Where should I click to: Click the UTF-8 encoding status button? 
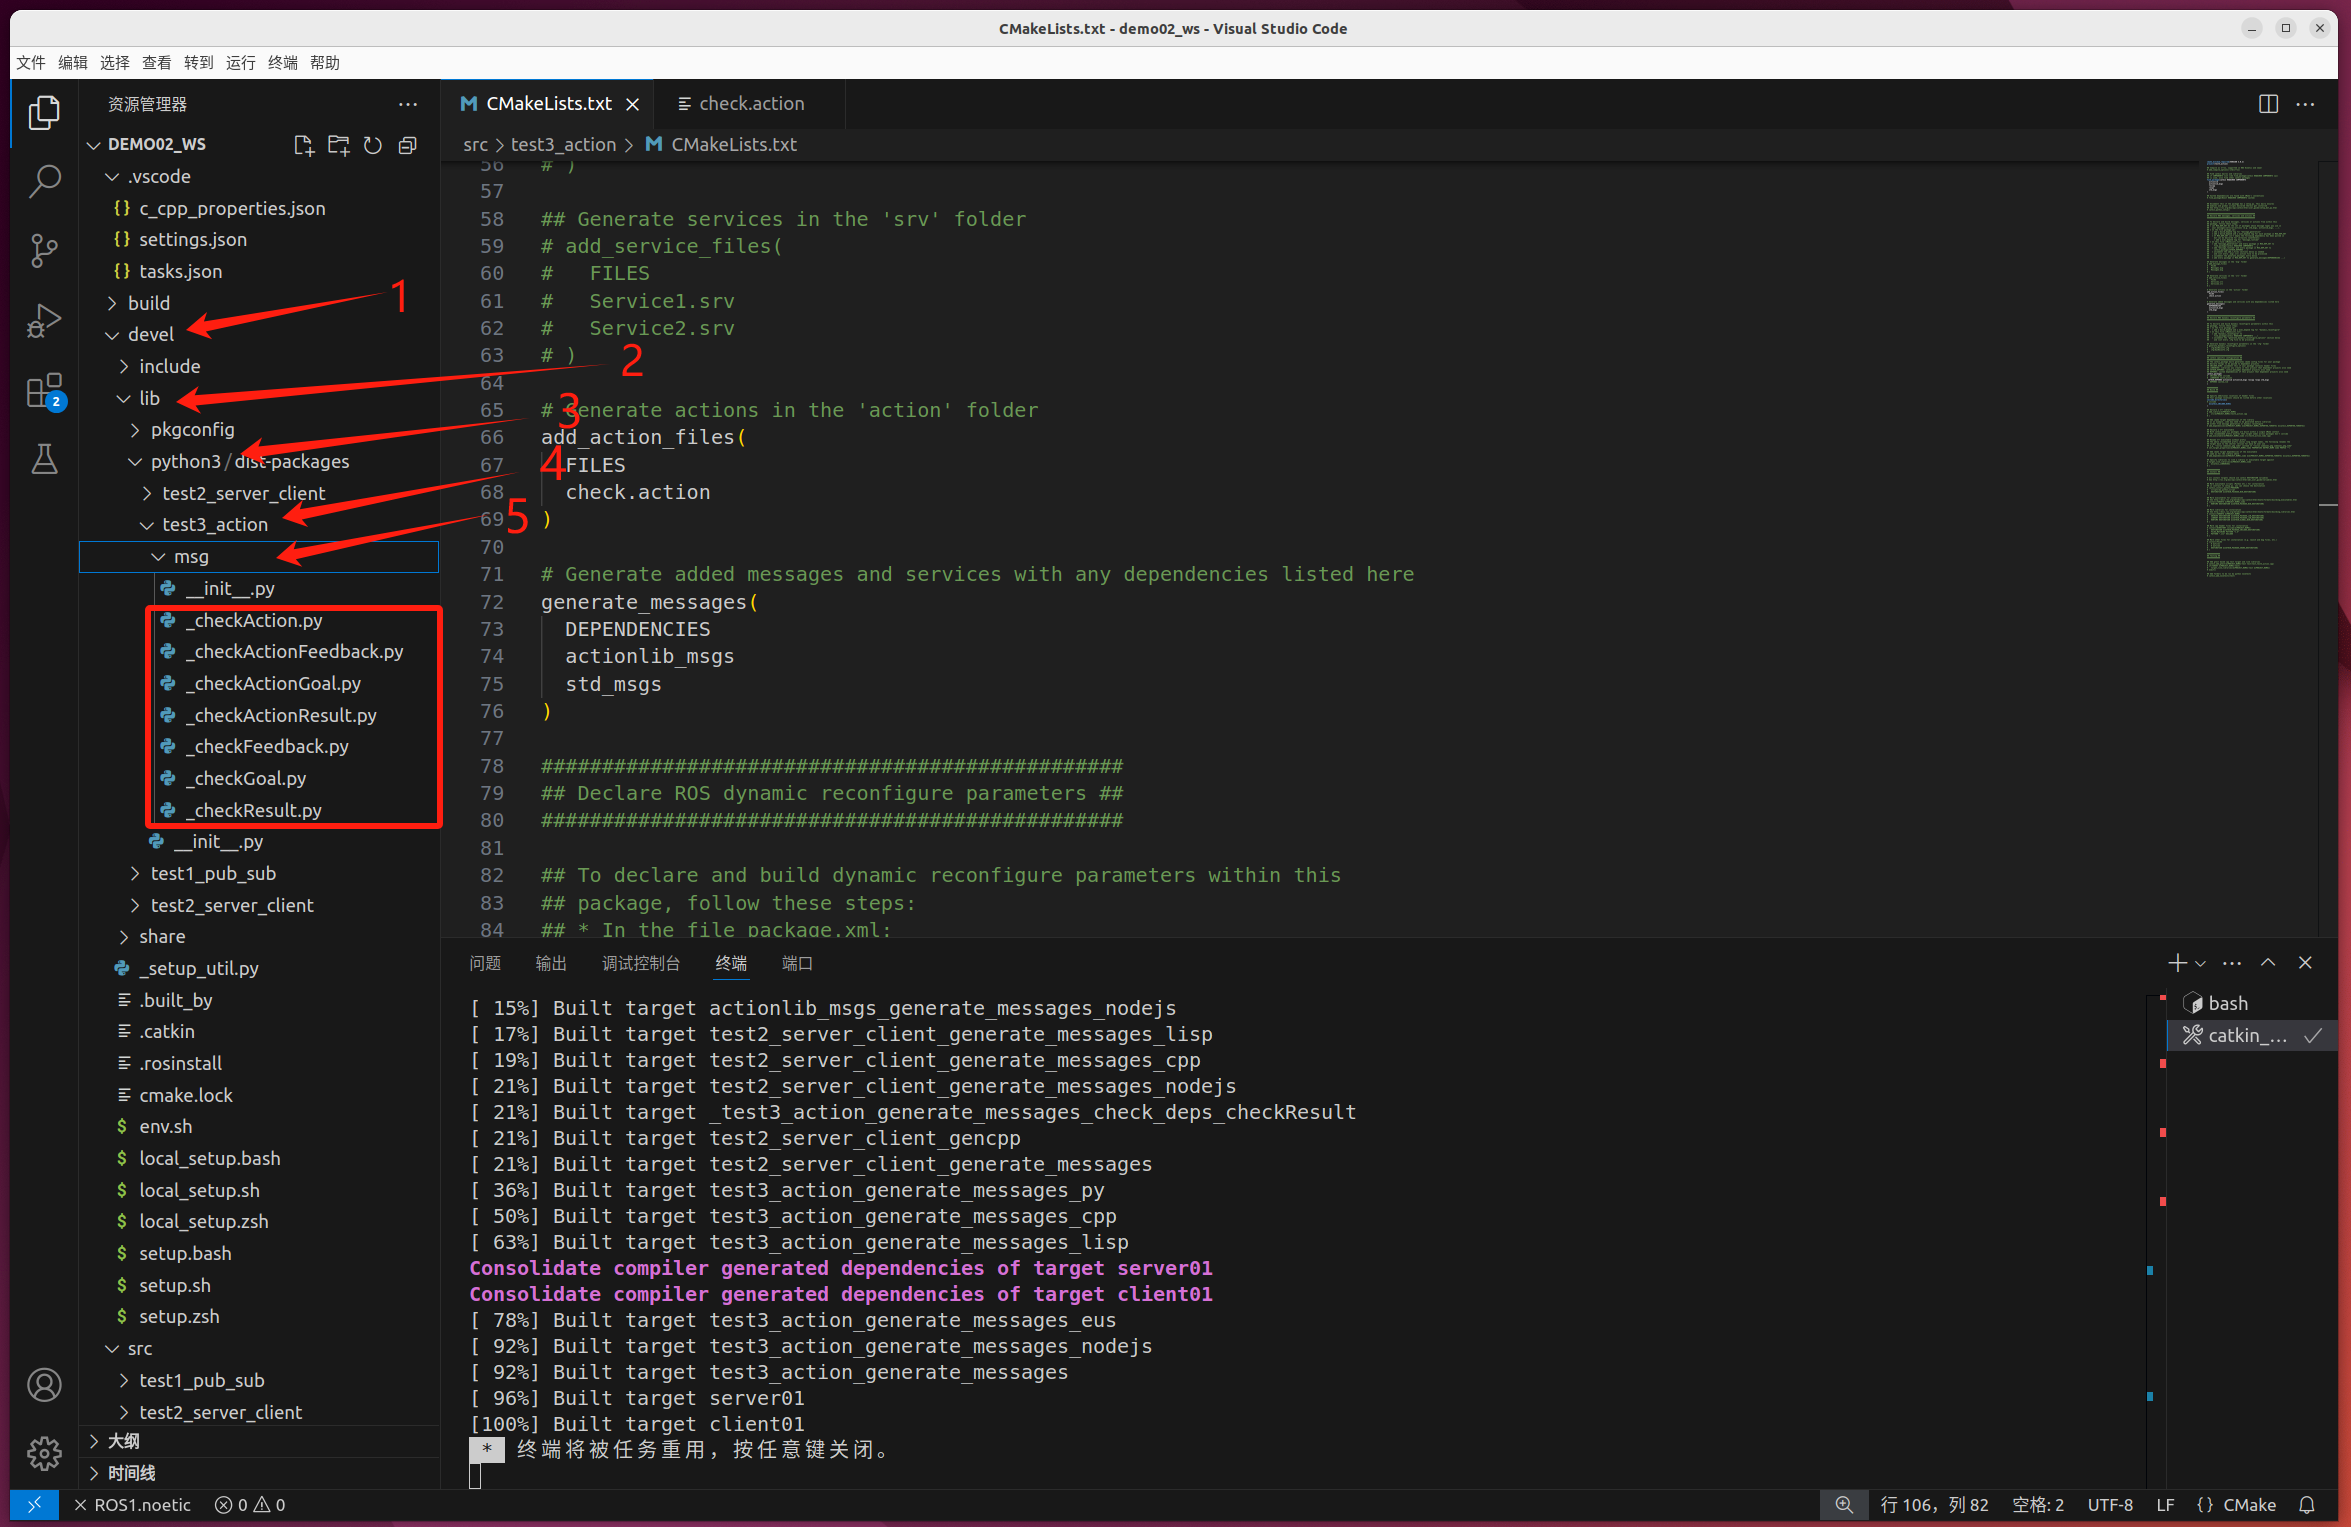[x=2110, y=1505]
